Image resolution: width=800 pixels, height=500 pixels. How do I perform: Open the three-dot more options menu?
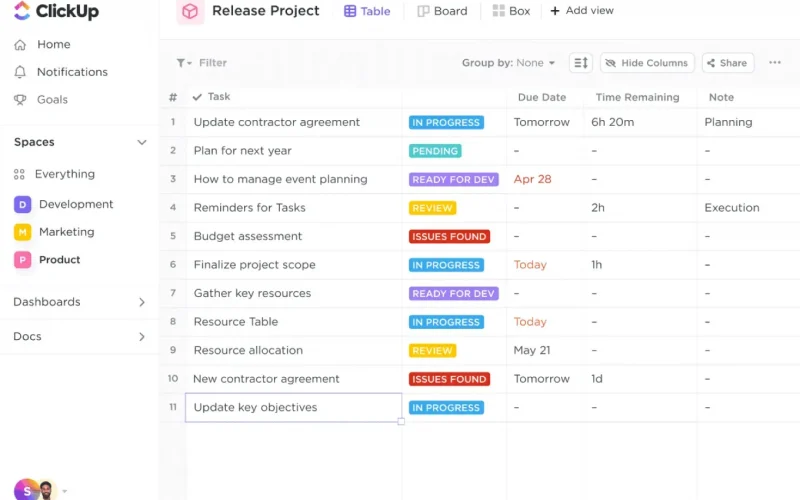point(775,63)
